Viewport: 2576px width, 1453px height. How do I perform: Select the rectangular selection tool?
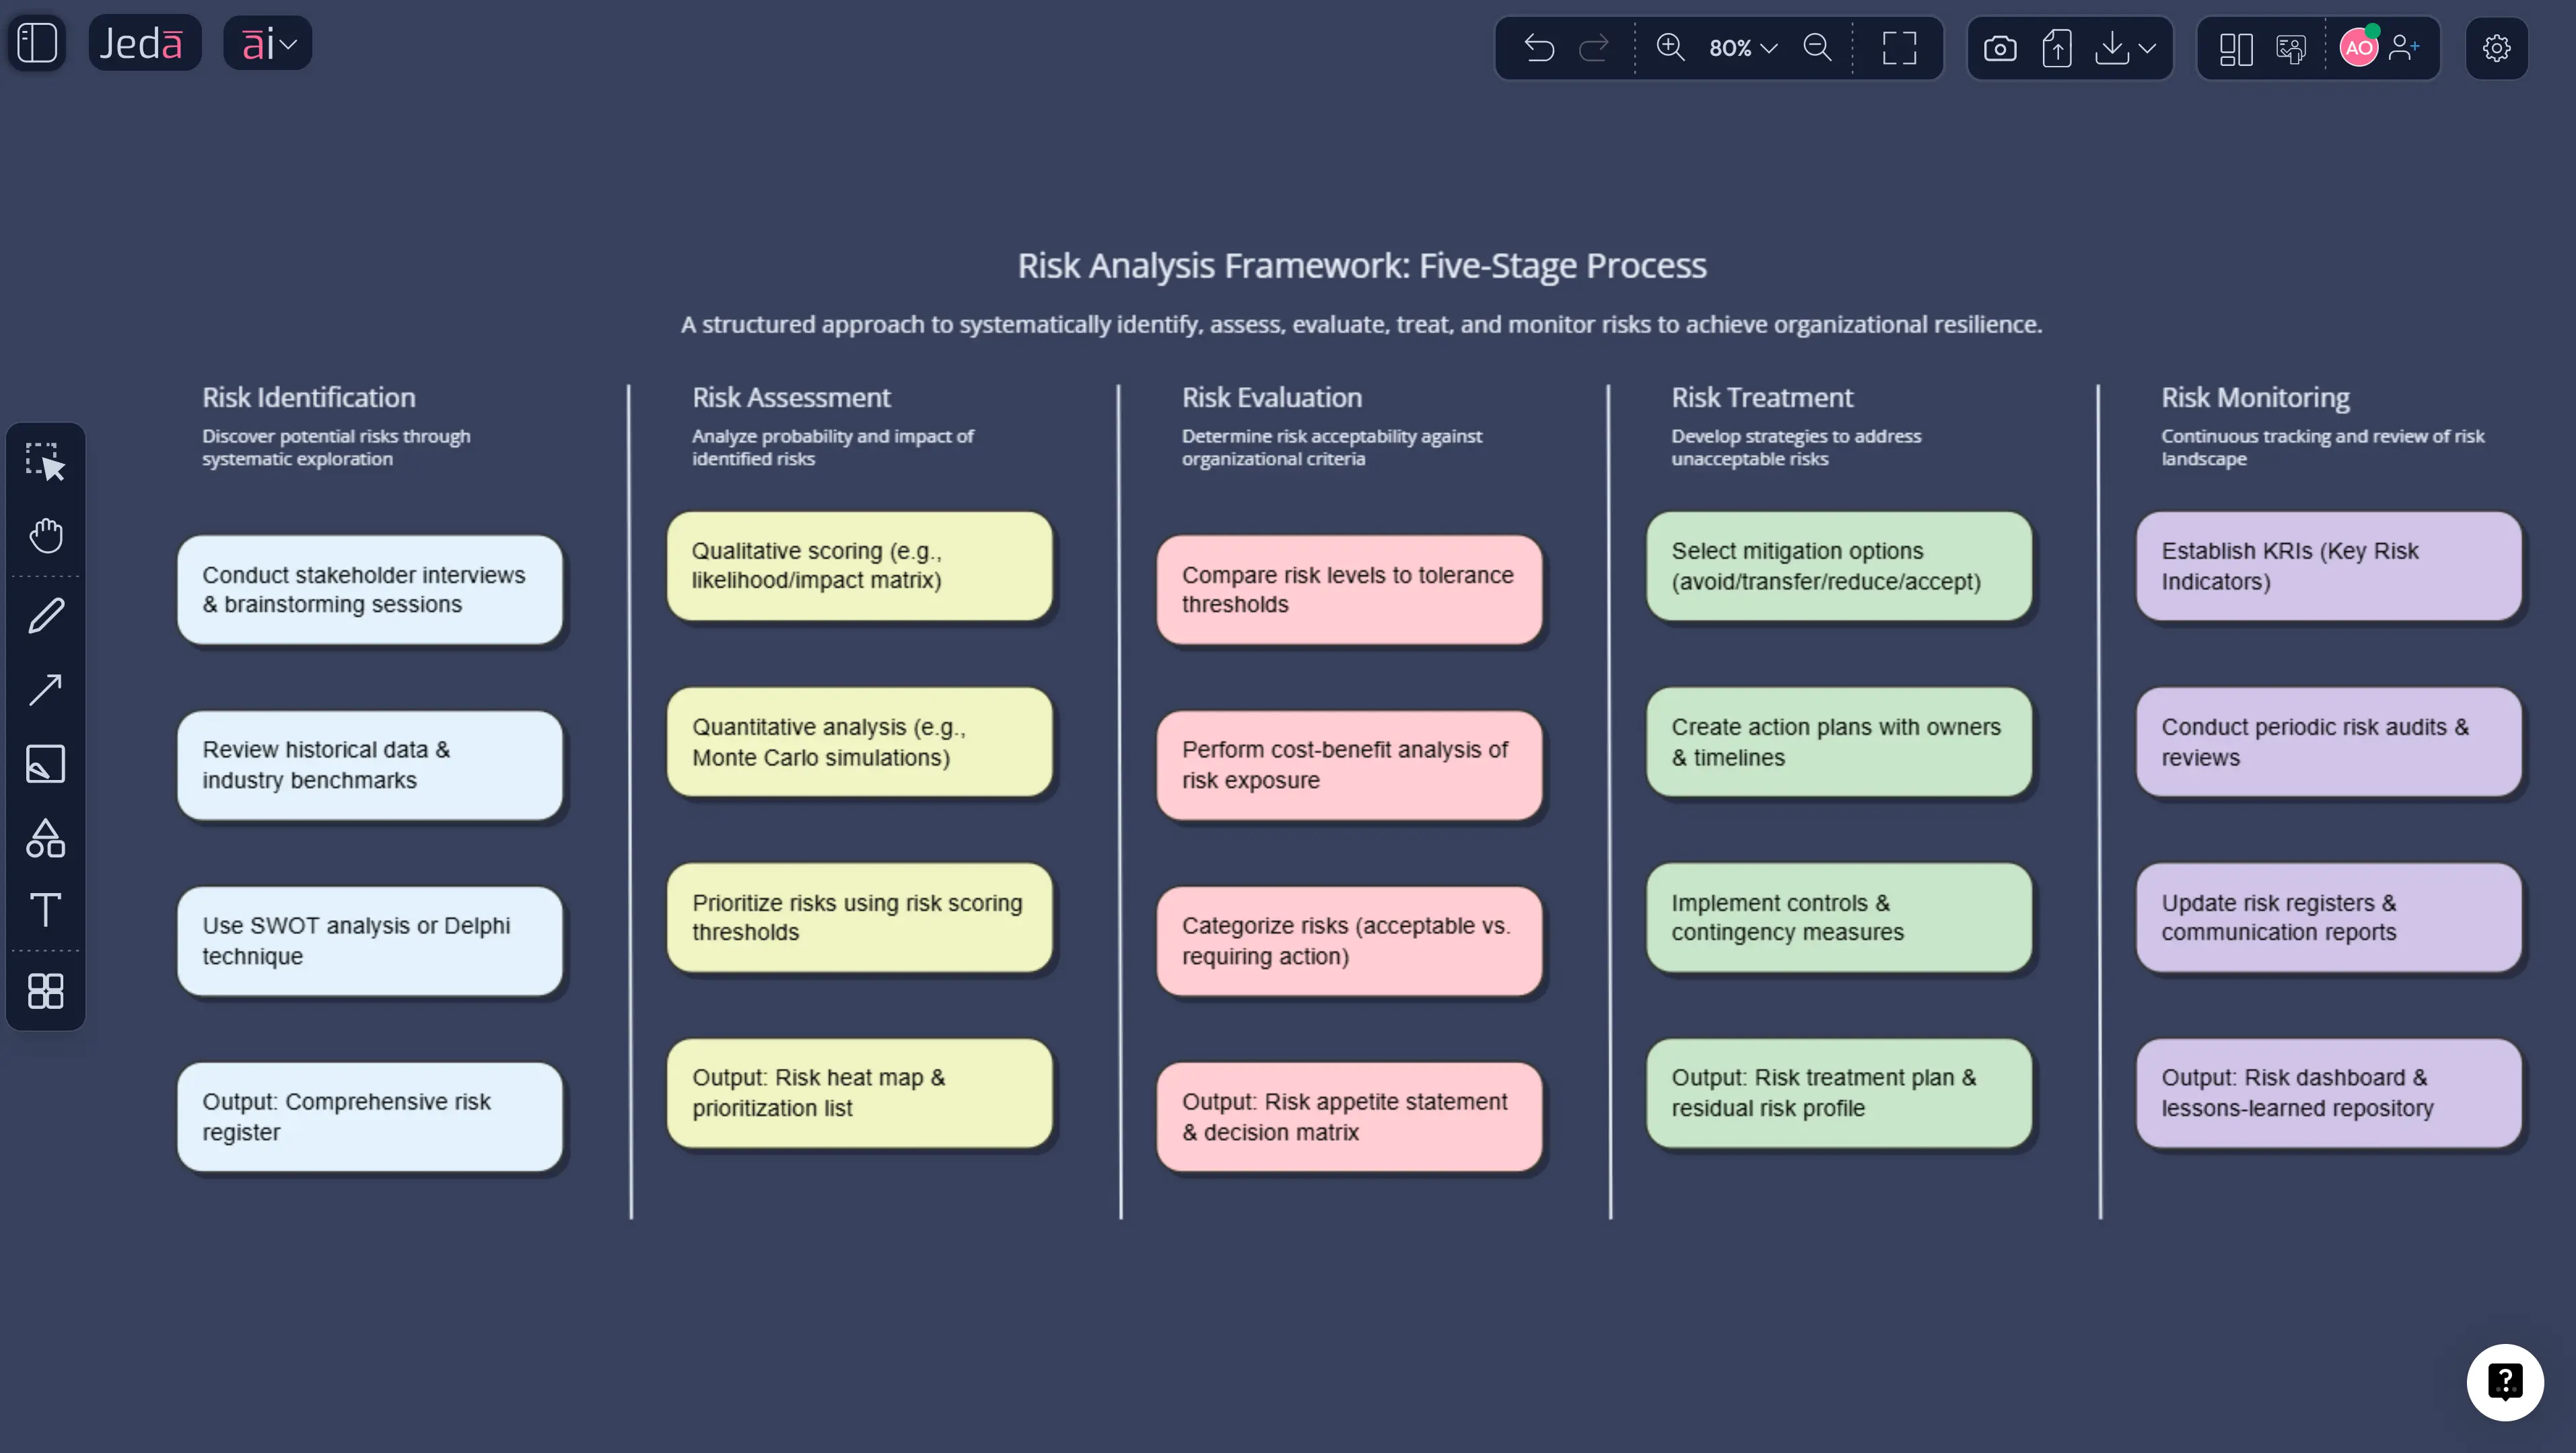point(45,461)
